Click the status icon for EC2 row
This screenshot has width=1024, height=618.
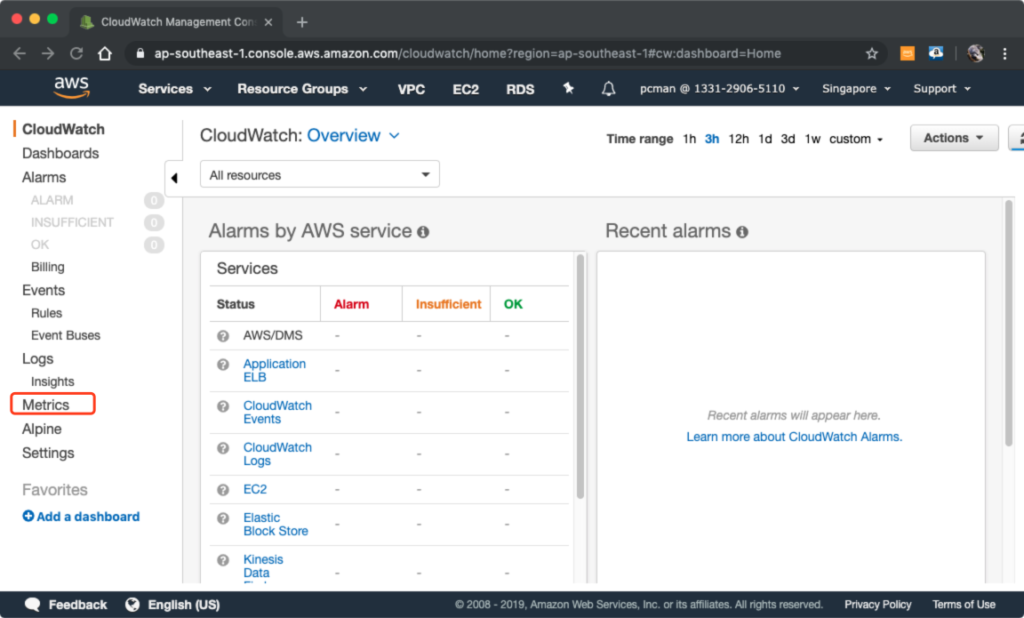tap(223, 490)
